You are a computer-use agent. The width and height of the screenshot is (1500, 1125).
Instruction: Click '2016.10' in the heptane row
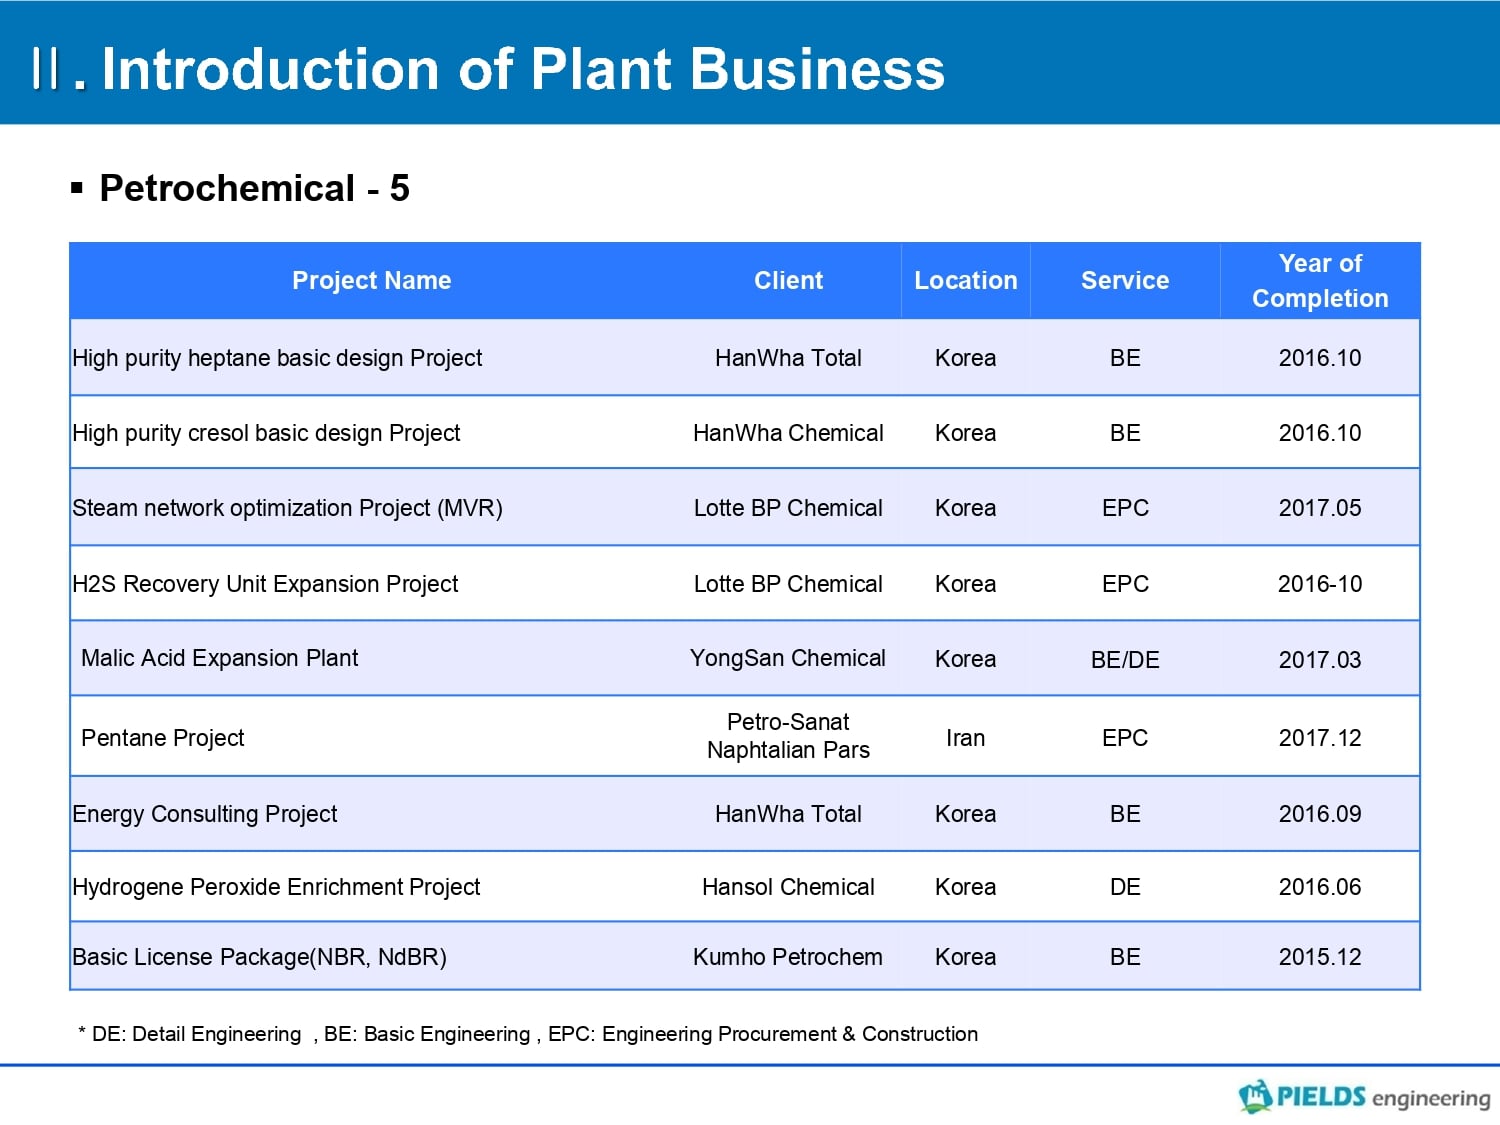pyautogui.click(x=1320, y=358)
